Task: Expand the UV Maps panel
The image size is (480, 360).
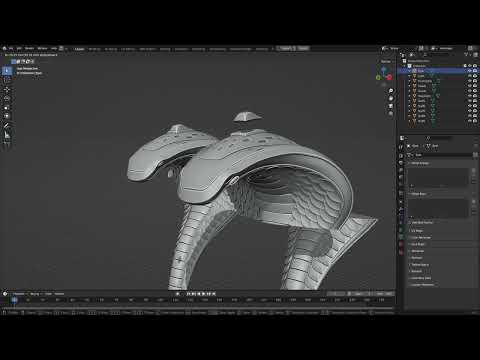Action: click(x=417, y=230)
